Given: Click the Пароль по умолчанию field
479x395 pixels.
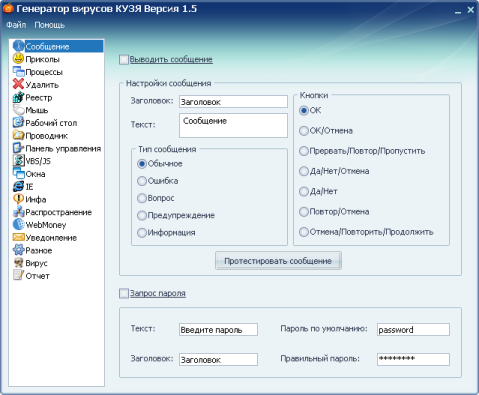Looking at the screenshot, I should pos(413,330).
